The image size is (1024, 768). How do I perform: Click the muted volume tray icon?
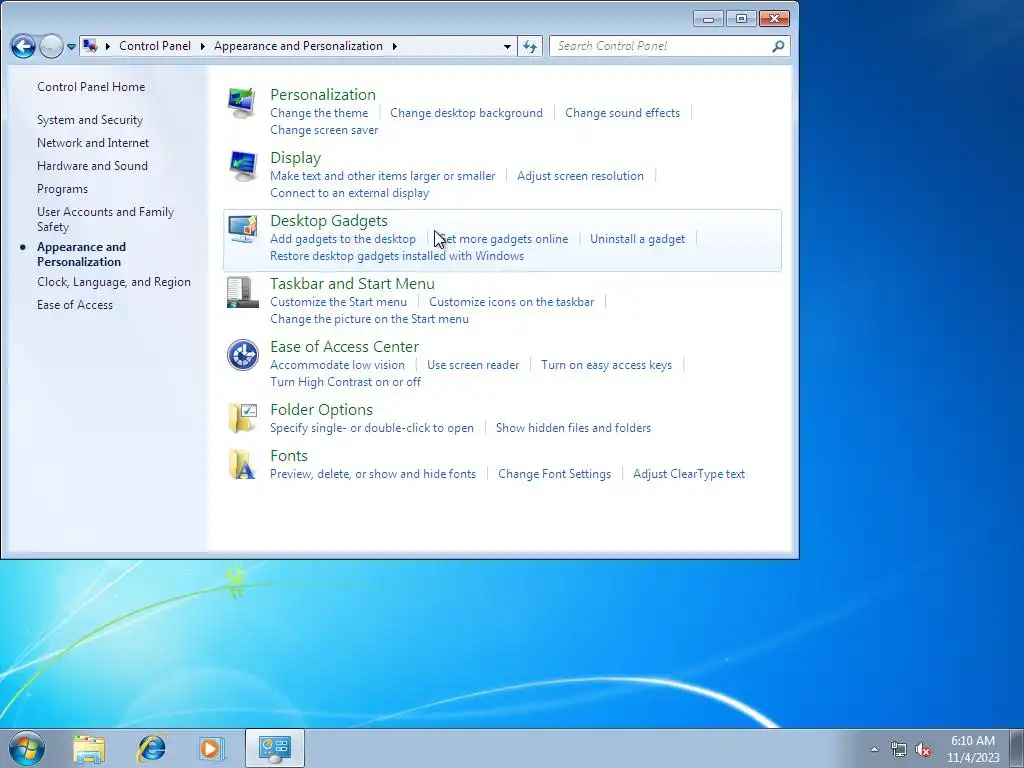pyautogui.click(x=923, y=749)
